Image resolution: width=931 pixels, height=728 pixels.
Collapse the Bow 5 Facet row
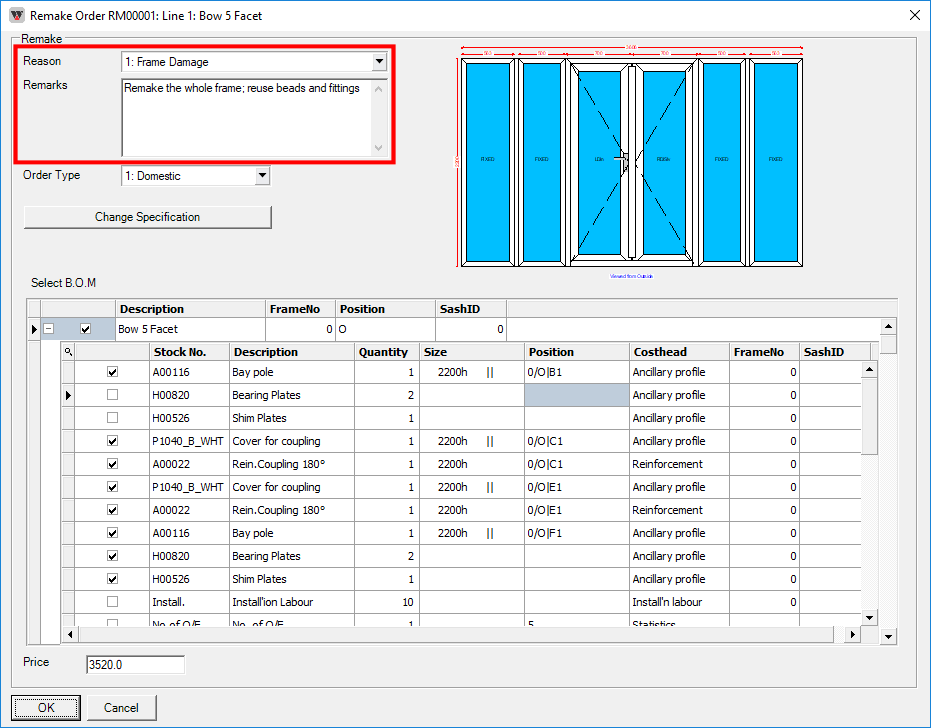pos(48,329)
